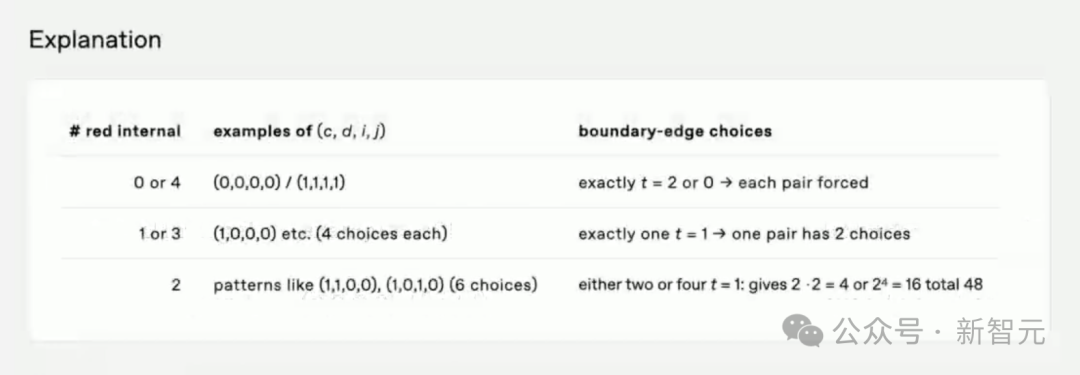The height and width of the screenshot is (375, 1080).
Task: Click the '公众号 · 新智元' watermark text
Action: pyautogui.click(x=939, y=332)
